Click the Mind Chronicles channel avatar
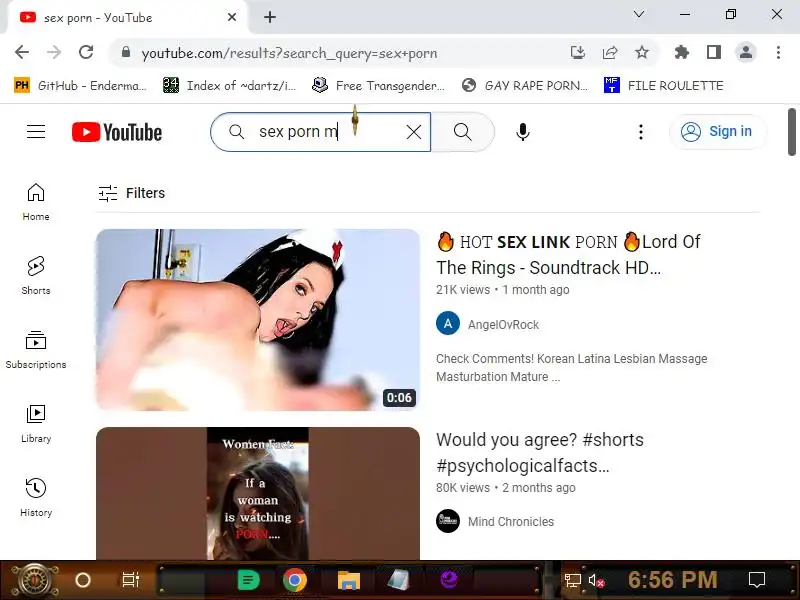 click(448, 521)
